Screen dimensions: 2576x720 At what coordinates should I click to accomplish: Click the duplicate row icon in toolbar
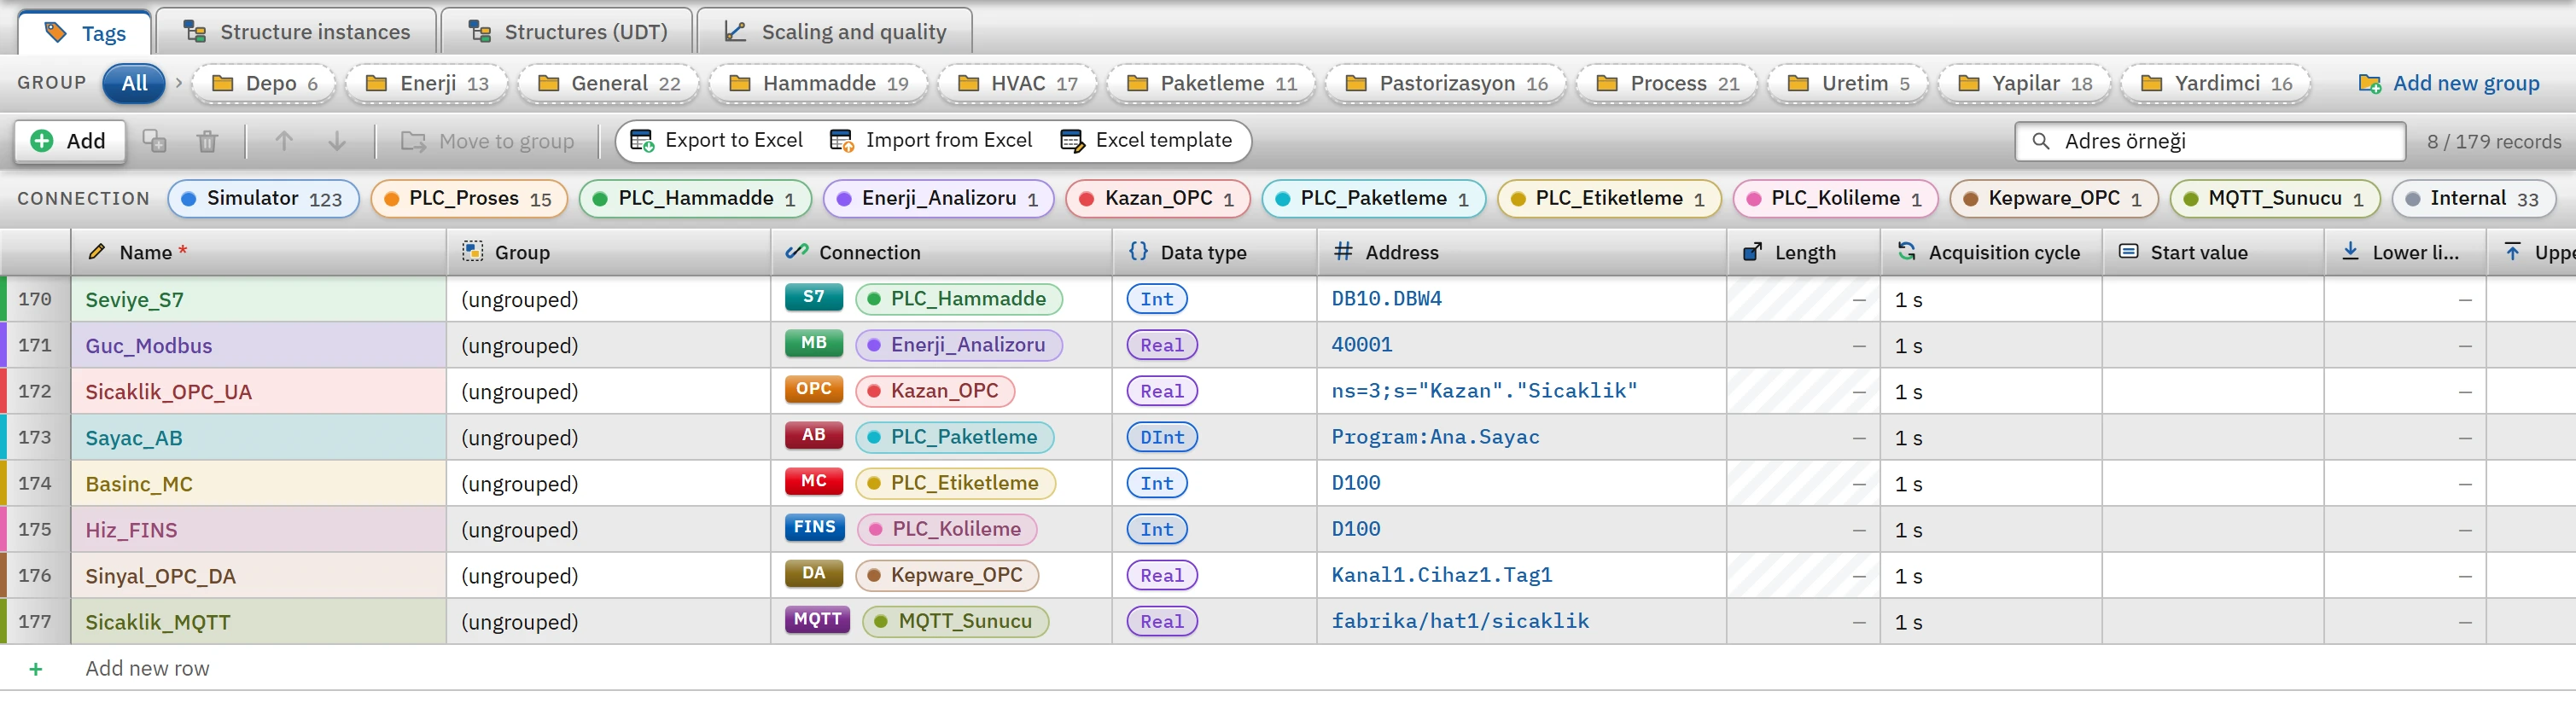tap(155, 141)
